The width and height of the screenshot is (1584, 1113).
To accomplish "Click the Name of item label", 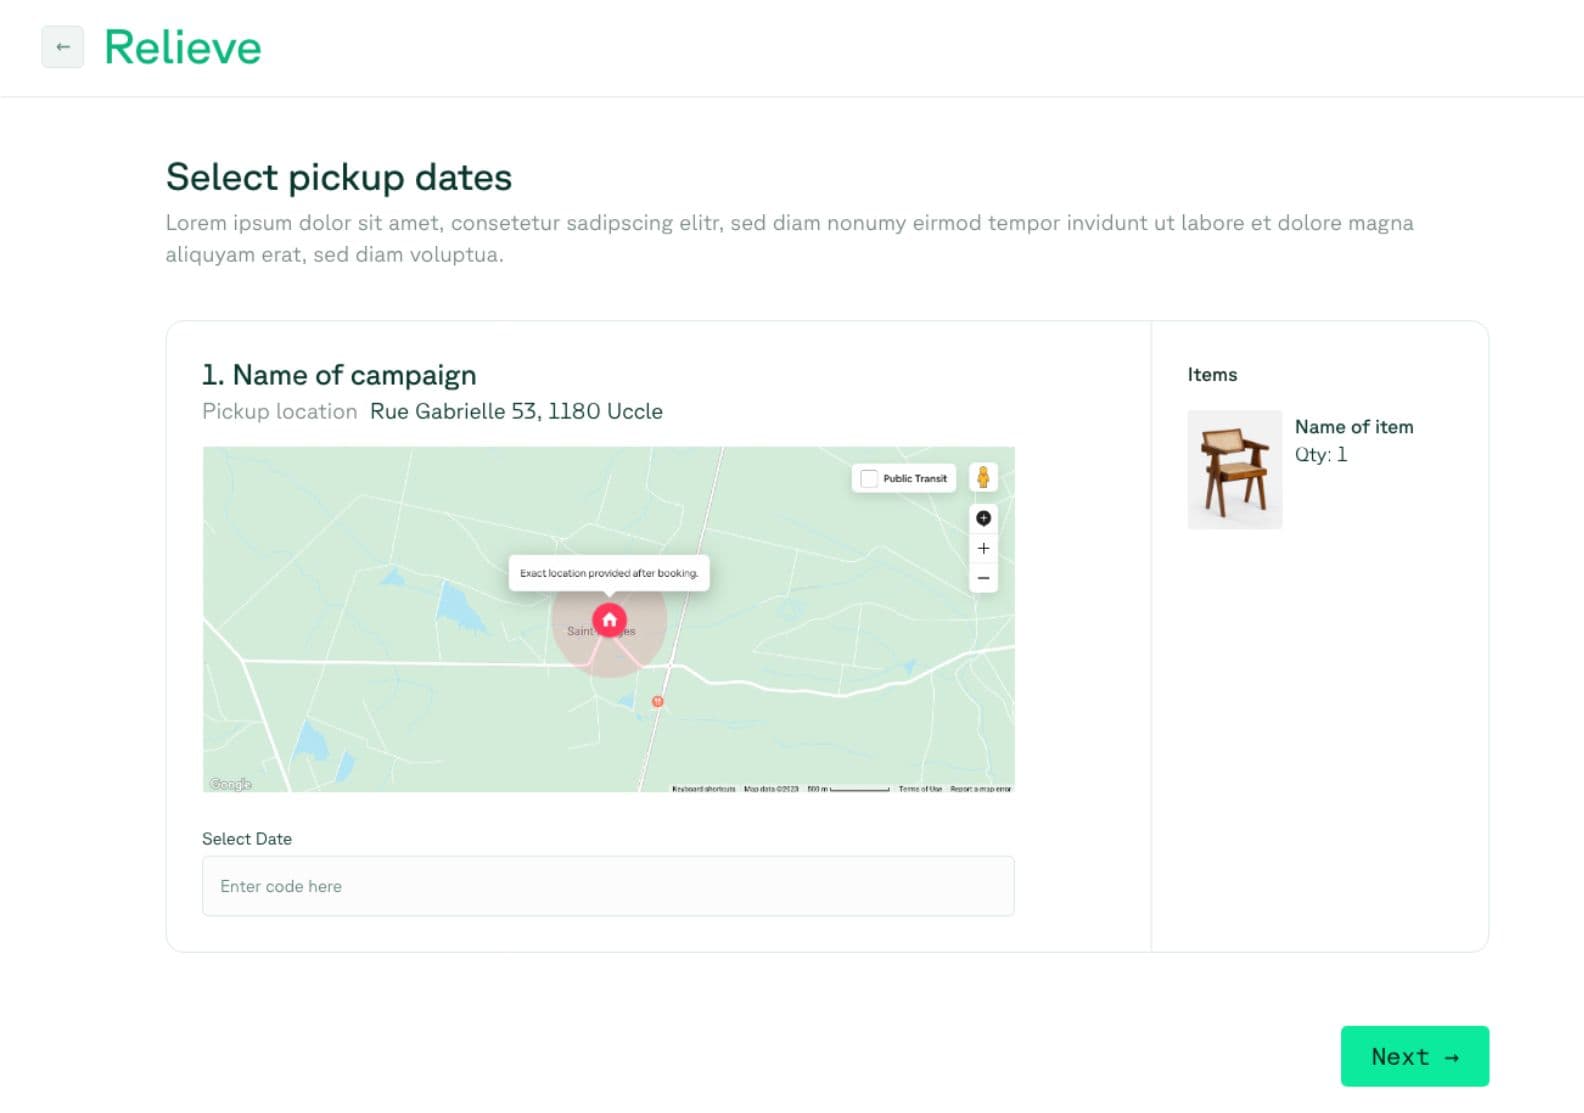I will click(1354, 427).
